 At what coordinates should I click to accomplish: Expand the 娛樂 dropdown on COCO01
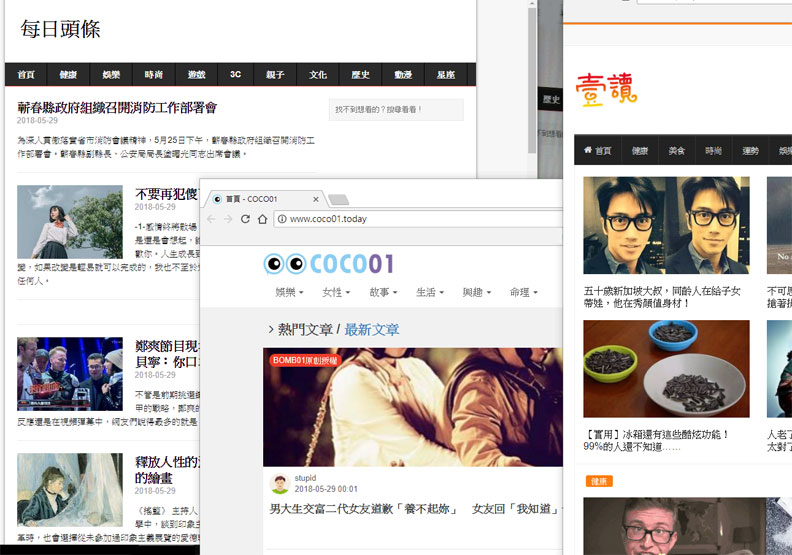[289, 292]
